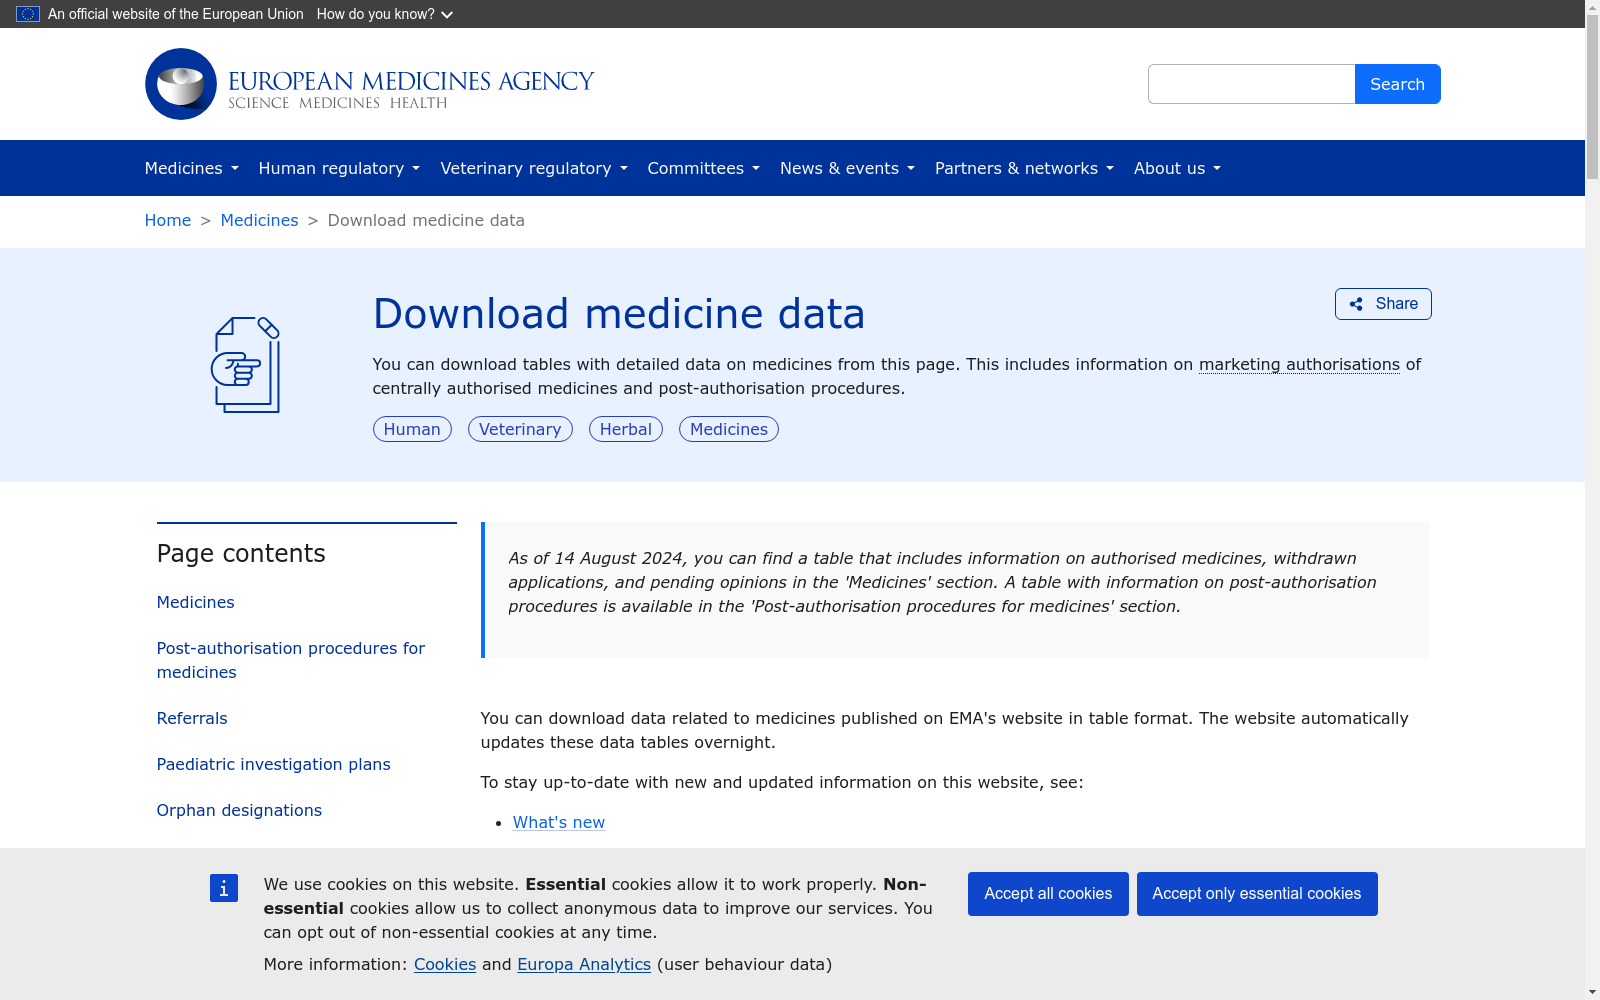Open the Committees navigation menu

[x=703, y=168]
